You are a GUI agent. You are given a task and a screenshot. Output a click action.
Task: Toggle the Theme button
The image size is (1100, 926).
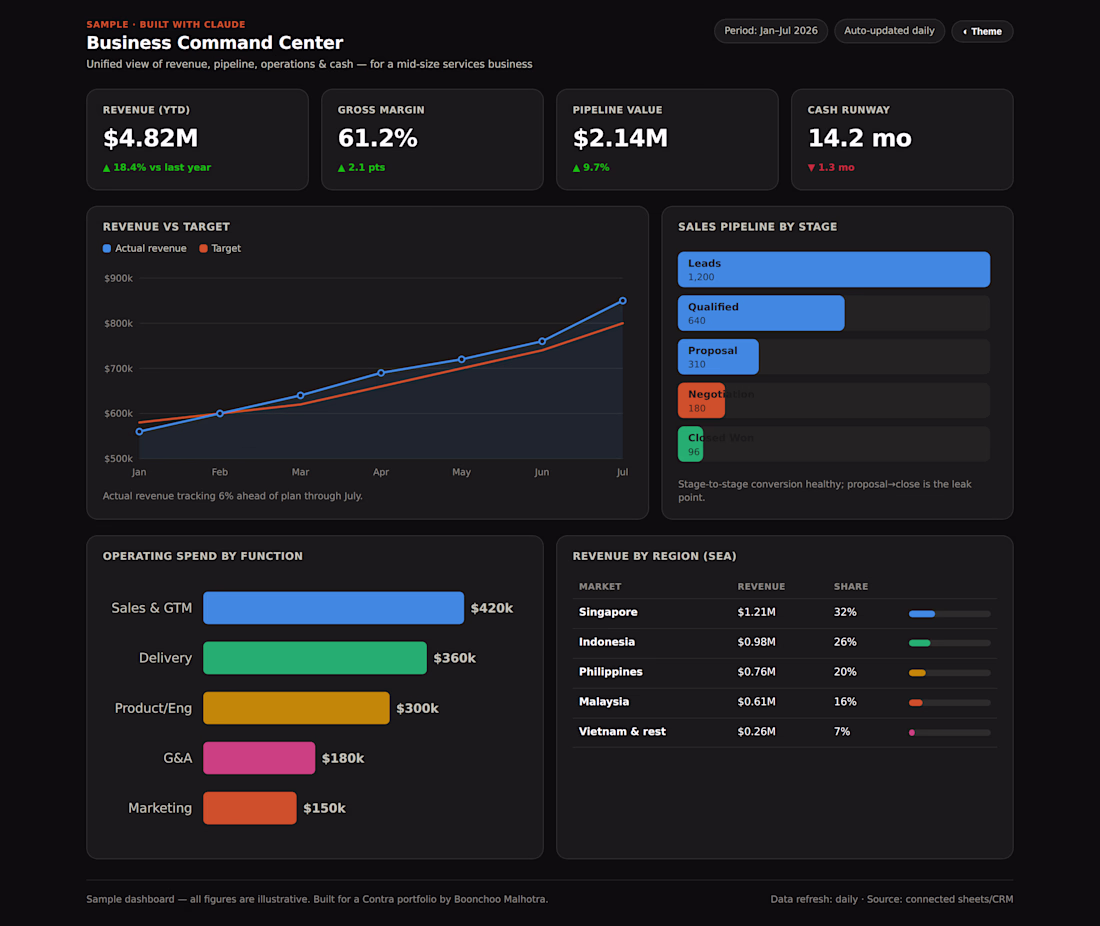pos(981,31)
